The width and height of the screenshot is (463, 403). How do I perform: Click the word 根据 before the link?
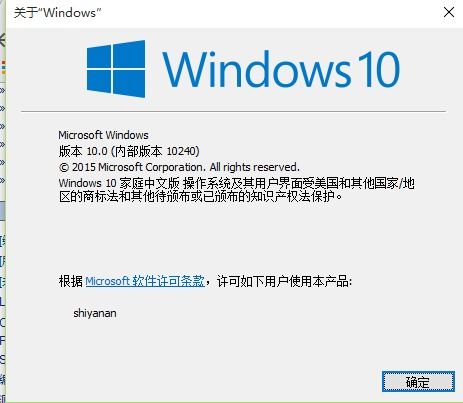tap(71, 281)
